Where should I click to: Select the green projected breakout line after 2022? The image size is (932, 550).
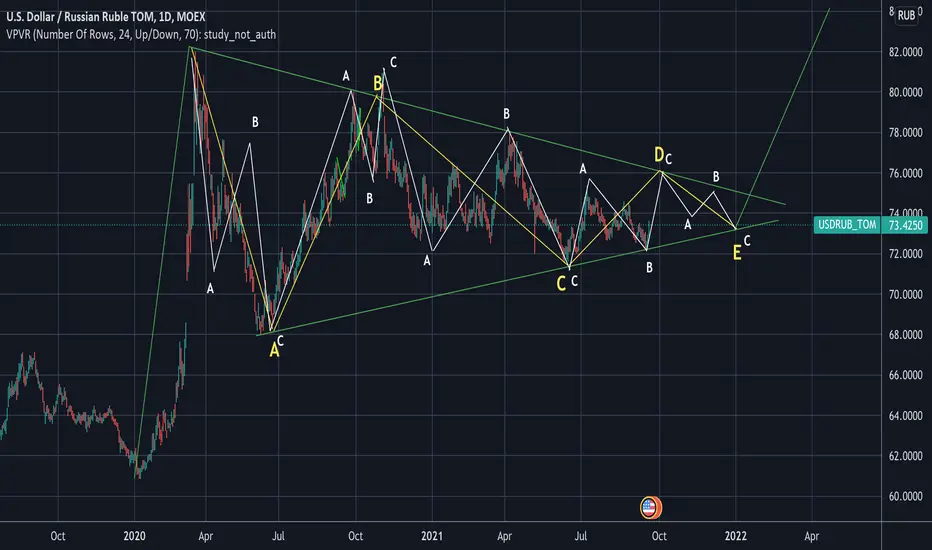783,118
